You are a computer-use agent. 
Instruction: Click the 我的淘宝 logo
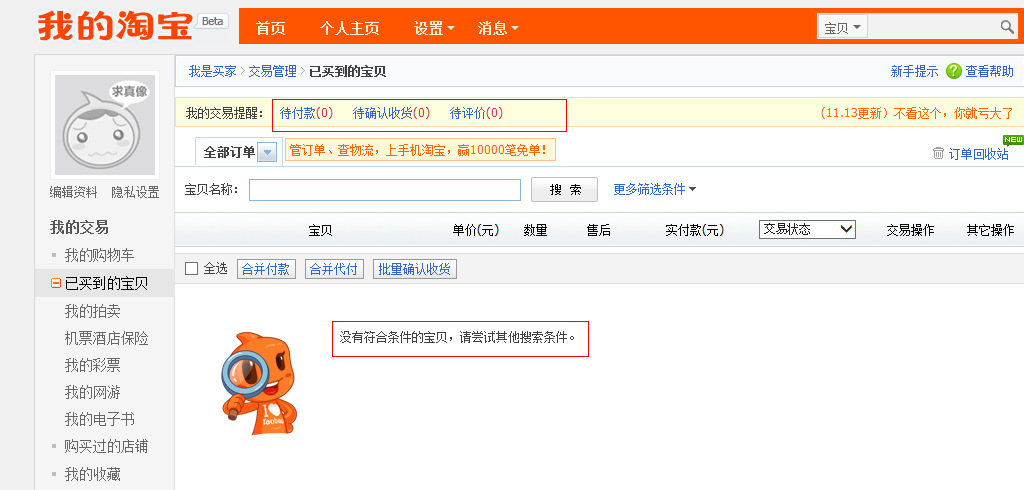click(x=115, y=26)
